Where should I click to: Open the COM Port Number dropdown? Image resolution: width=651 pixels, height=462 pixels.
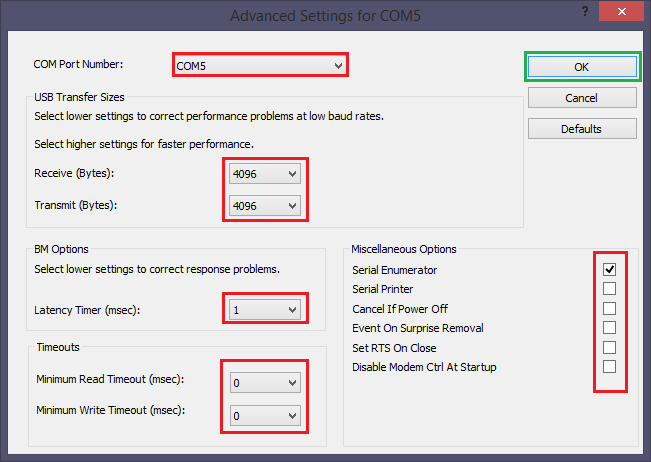260,65
